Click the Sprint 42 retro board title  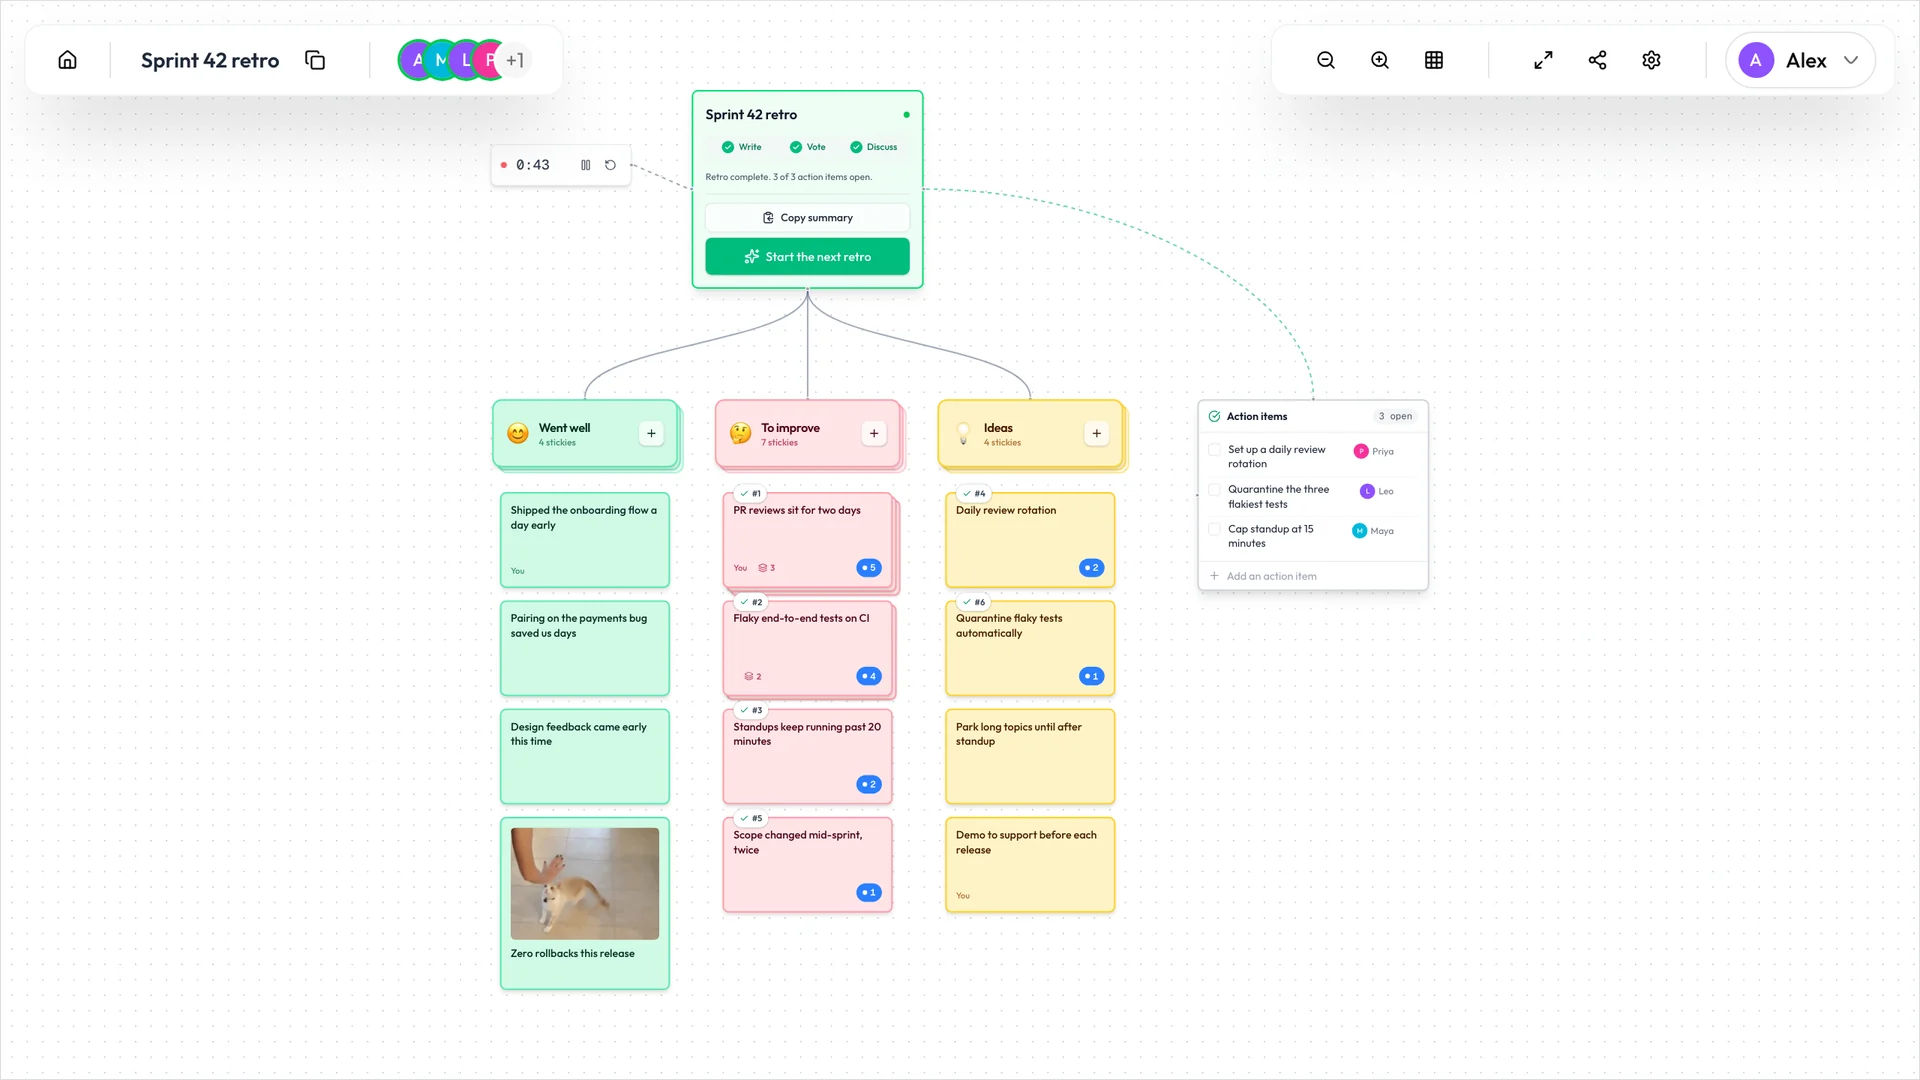coord(210,60)
